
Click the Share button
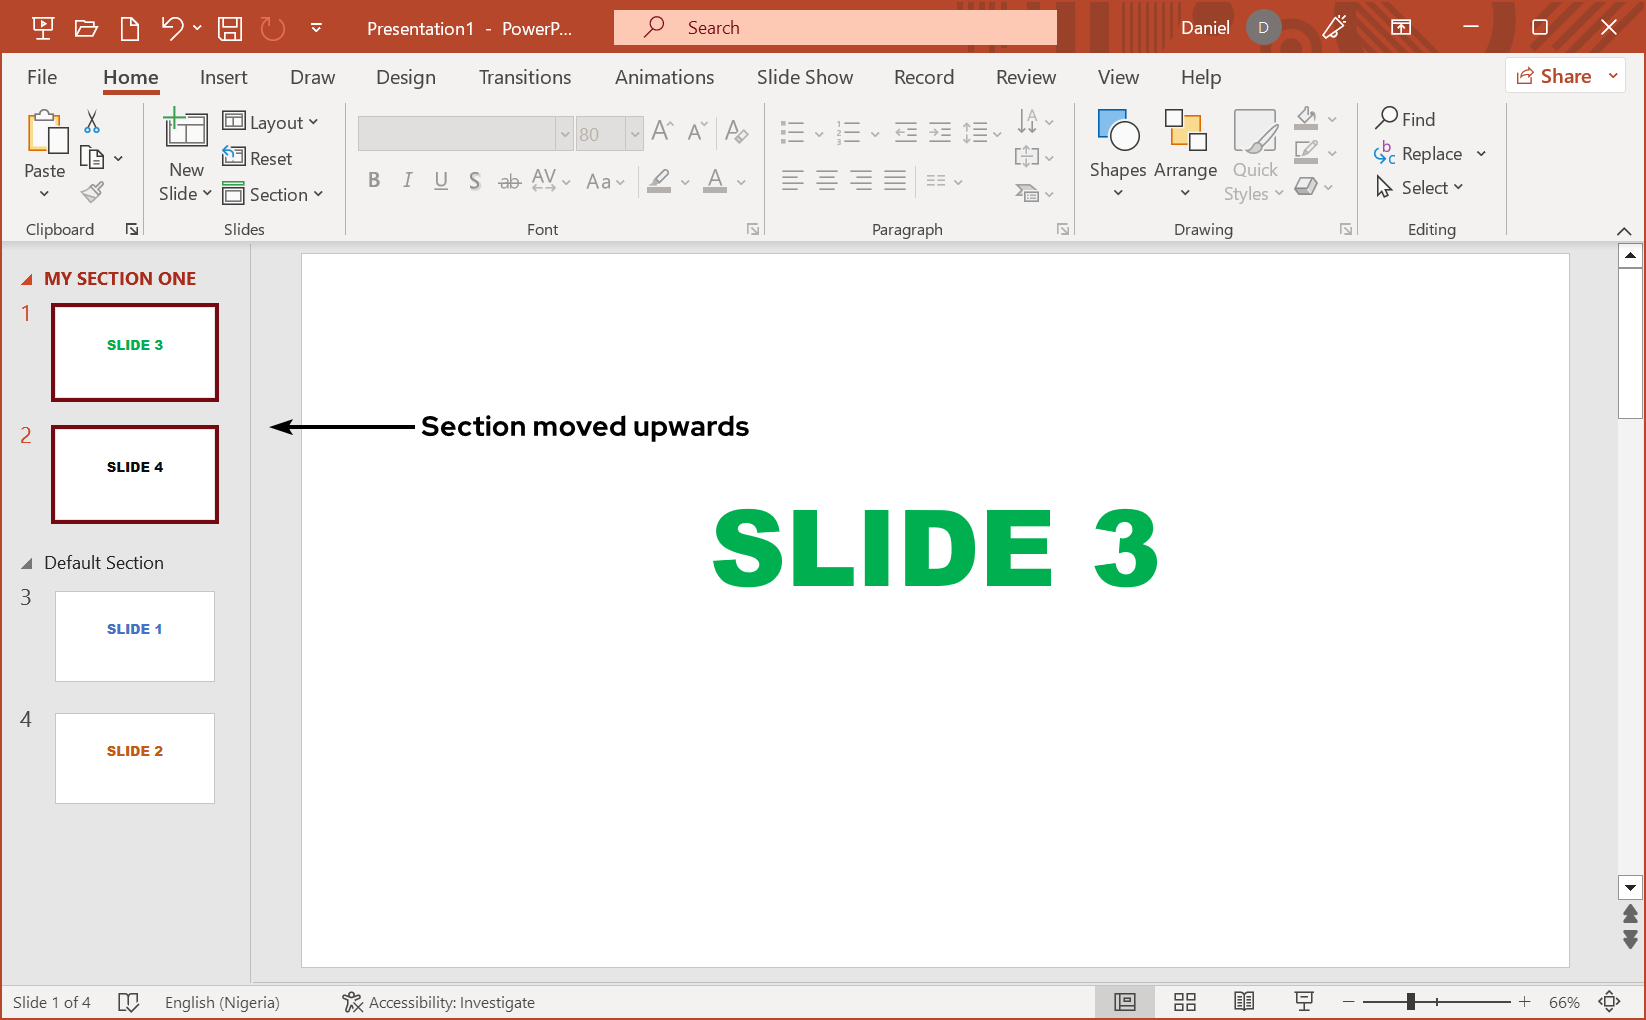[x=1553, y=76]
